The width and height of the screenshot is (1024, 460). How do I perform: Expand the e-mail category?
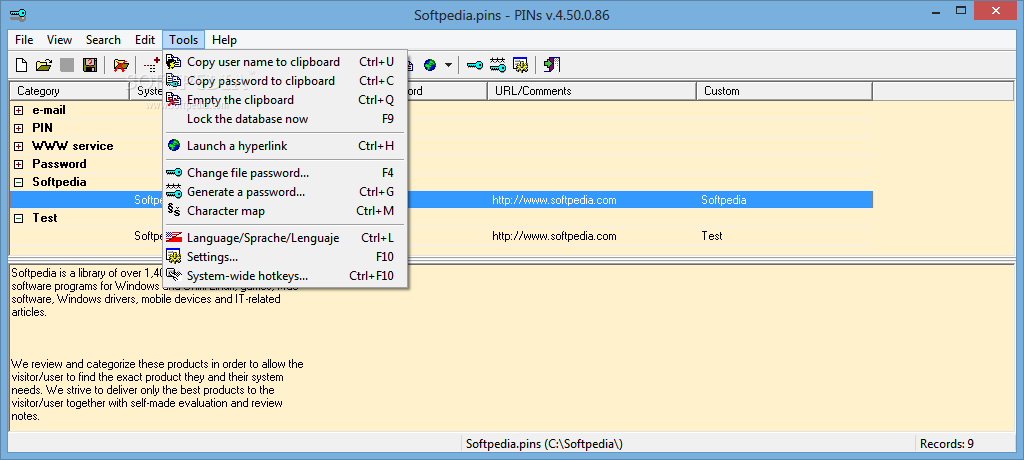pyautogui.click(x=18, y=110)
